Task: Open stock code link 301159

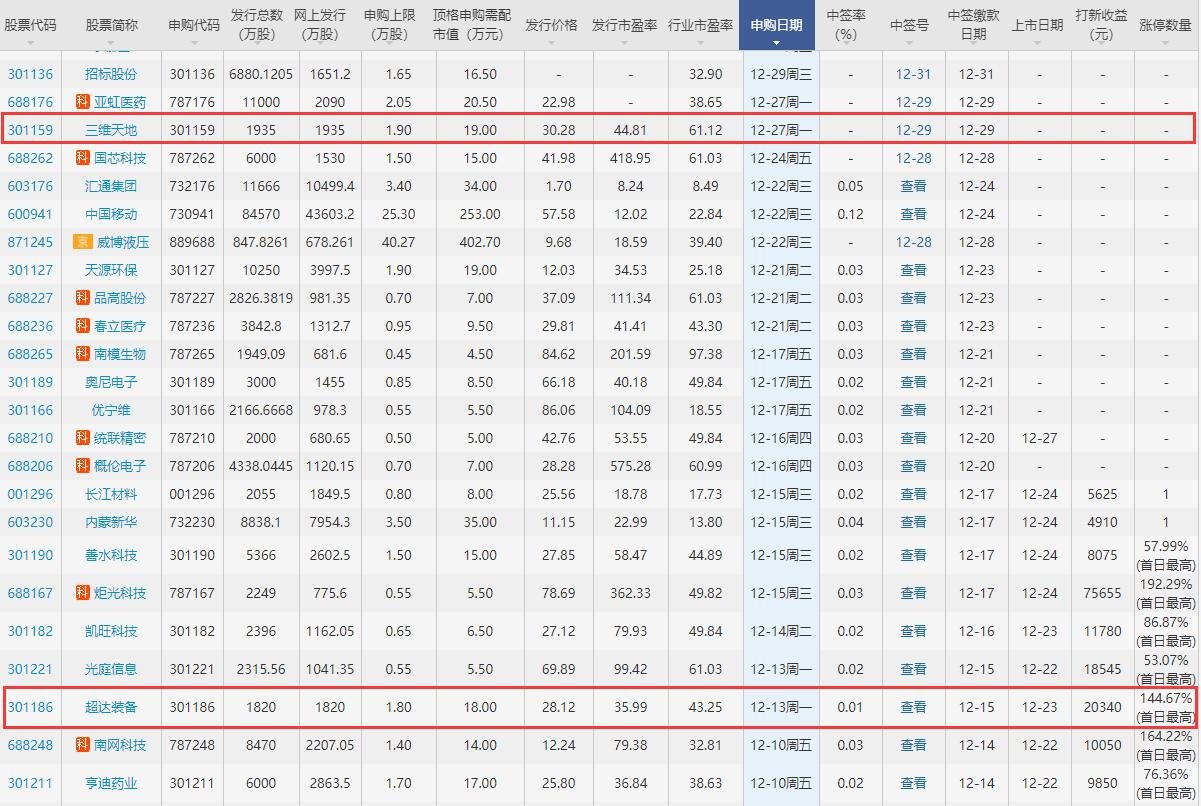Action: click(x=31, y=130)
